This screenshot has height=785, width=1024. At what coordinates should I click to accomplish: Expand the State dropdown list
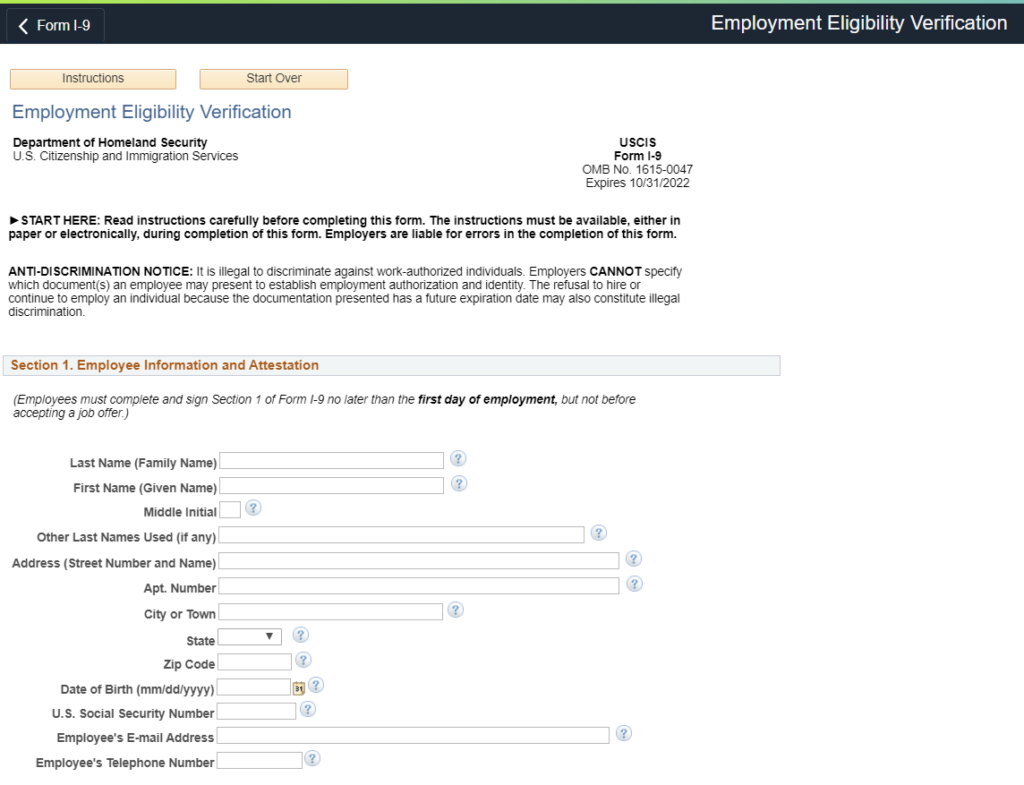[268, 634]
